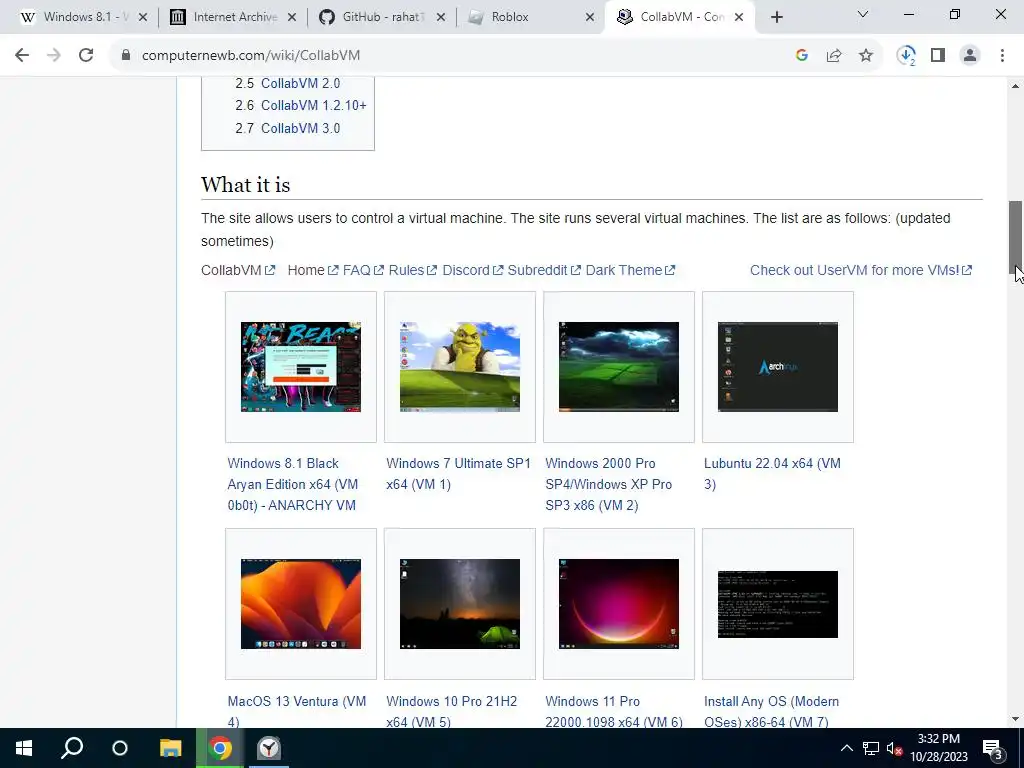Open the notification center icon

click(x=993, y=748)
